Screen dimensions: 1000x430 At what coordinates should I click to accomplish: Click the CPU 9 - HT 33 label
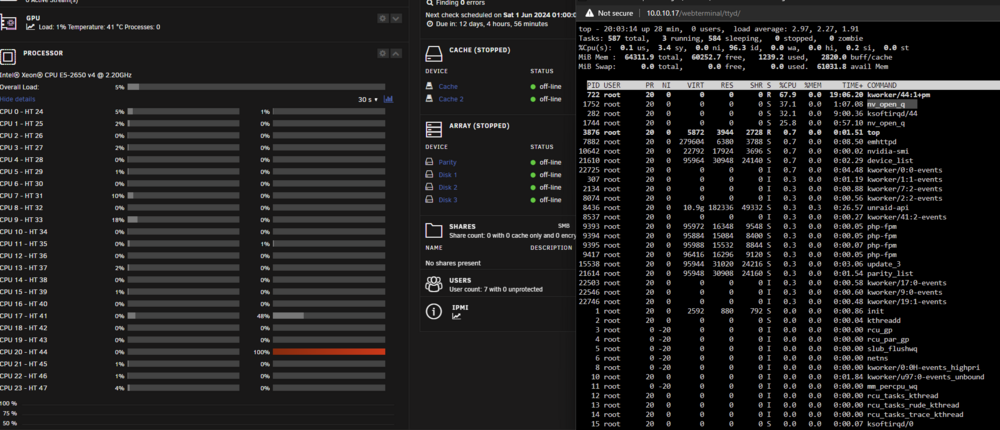coord(22,219)
